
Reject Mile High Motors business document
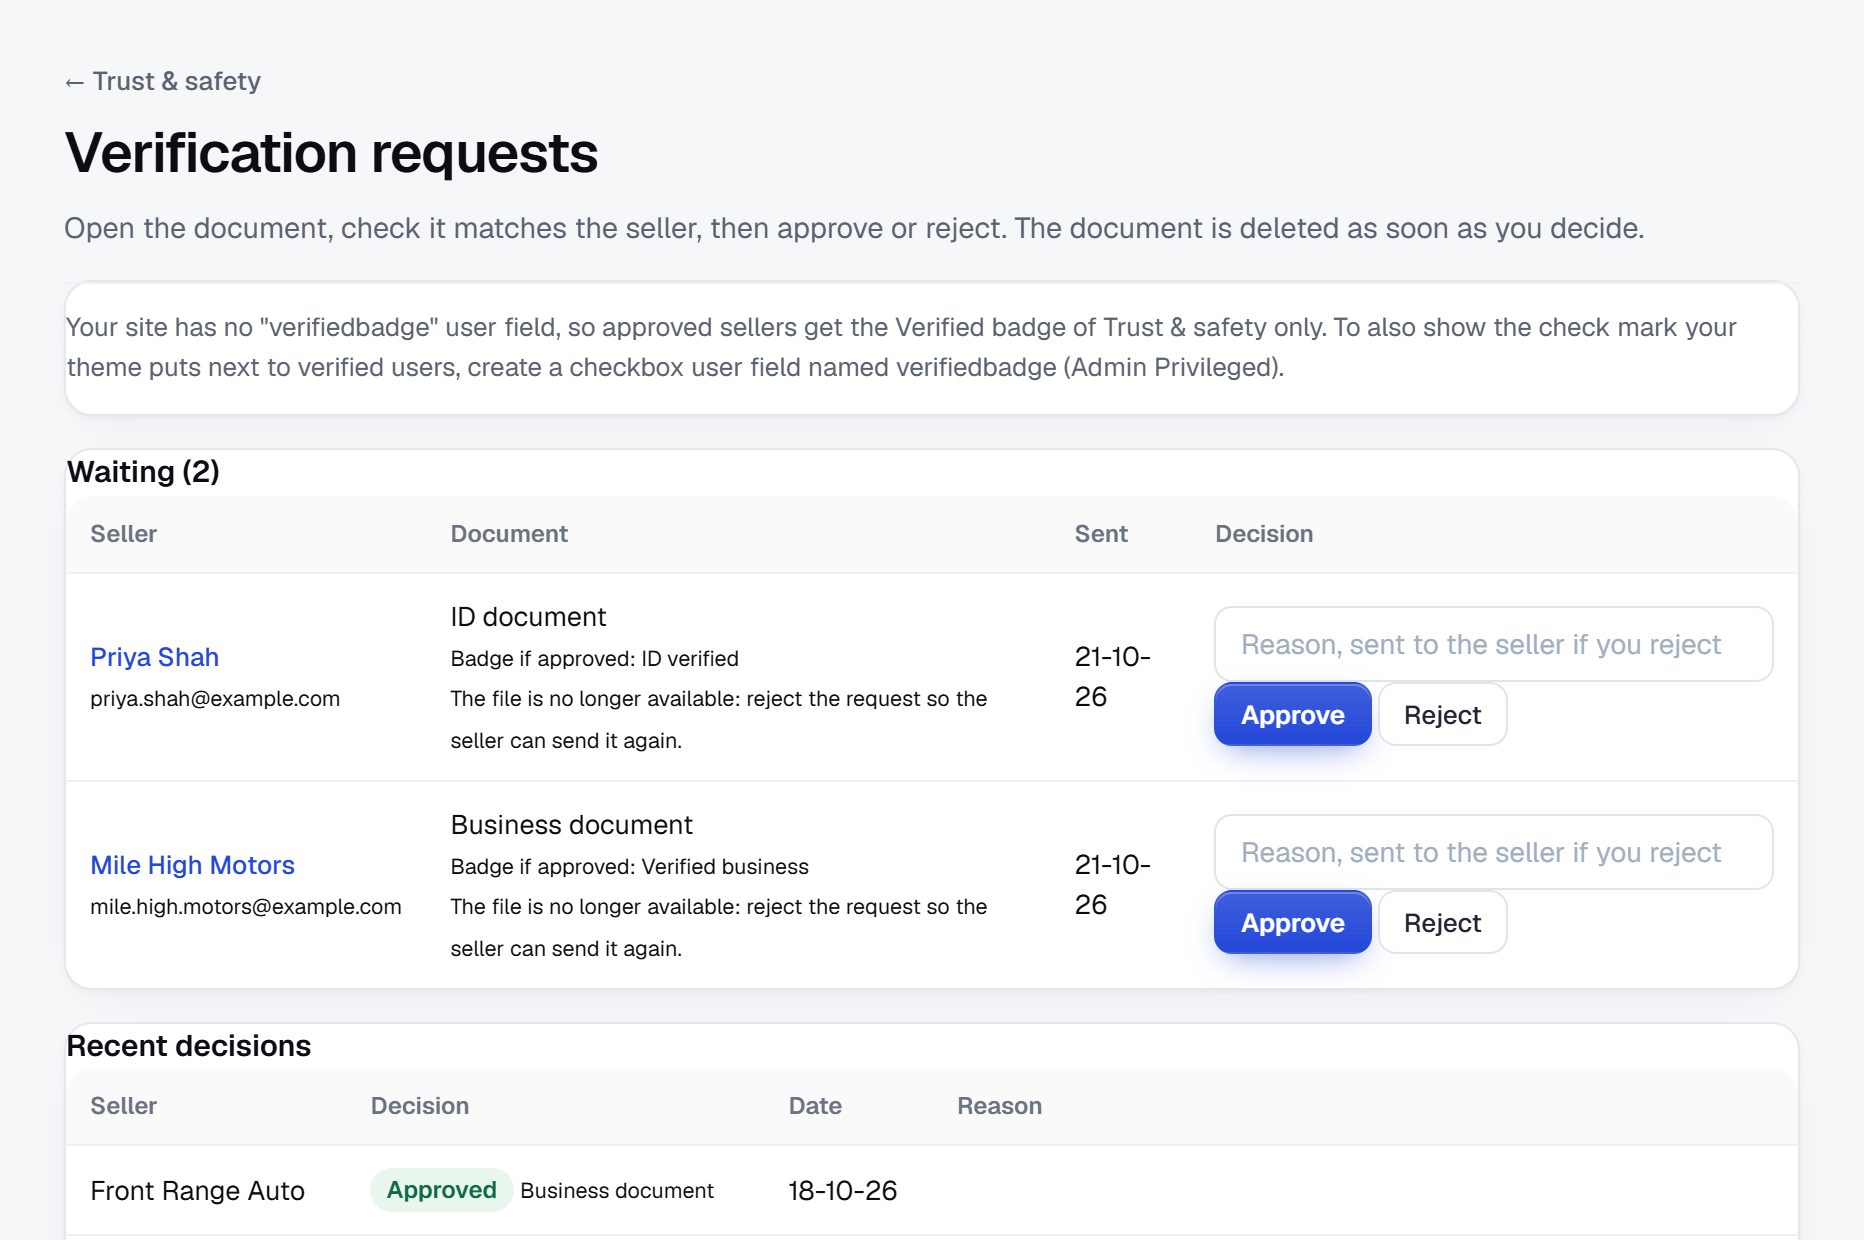1442,922
